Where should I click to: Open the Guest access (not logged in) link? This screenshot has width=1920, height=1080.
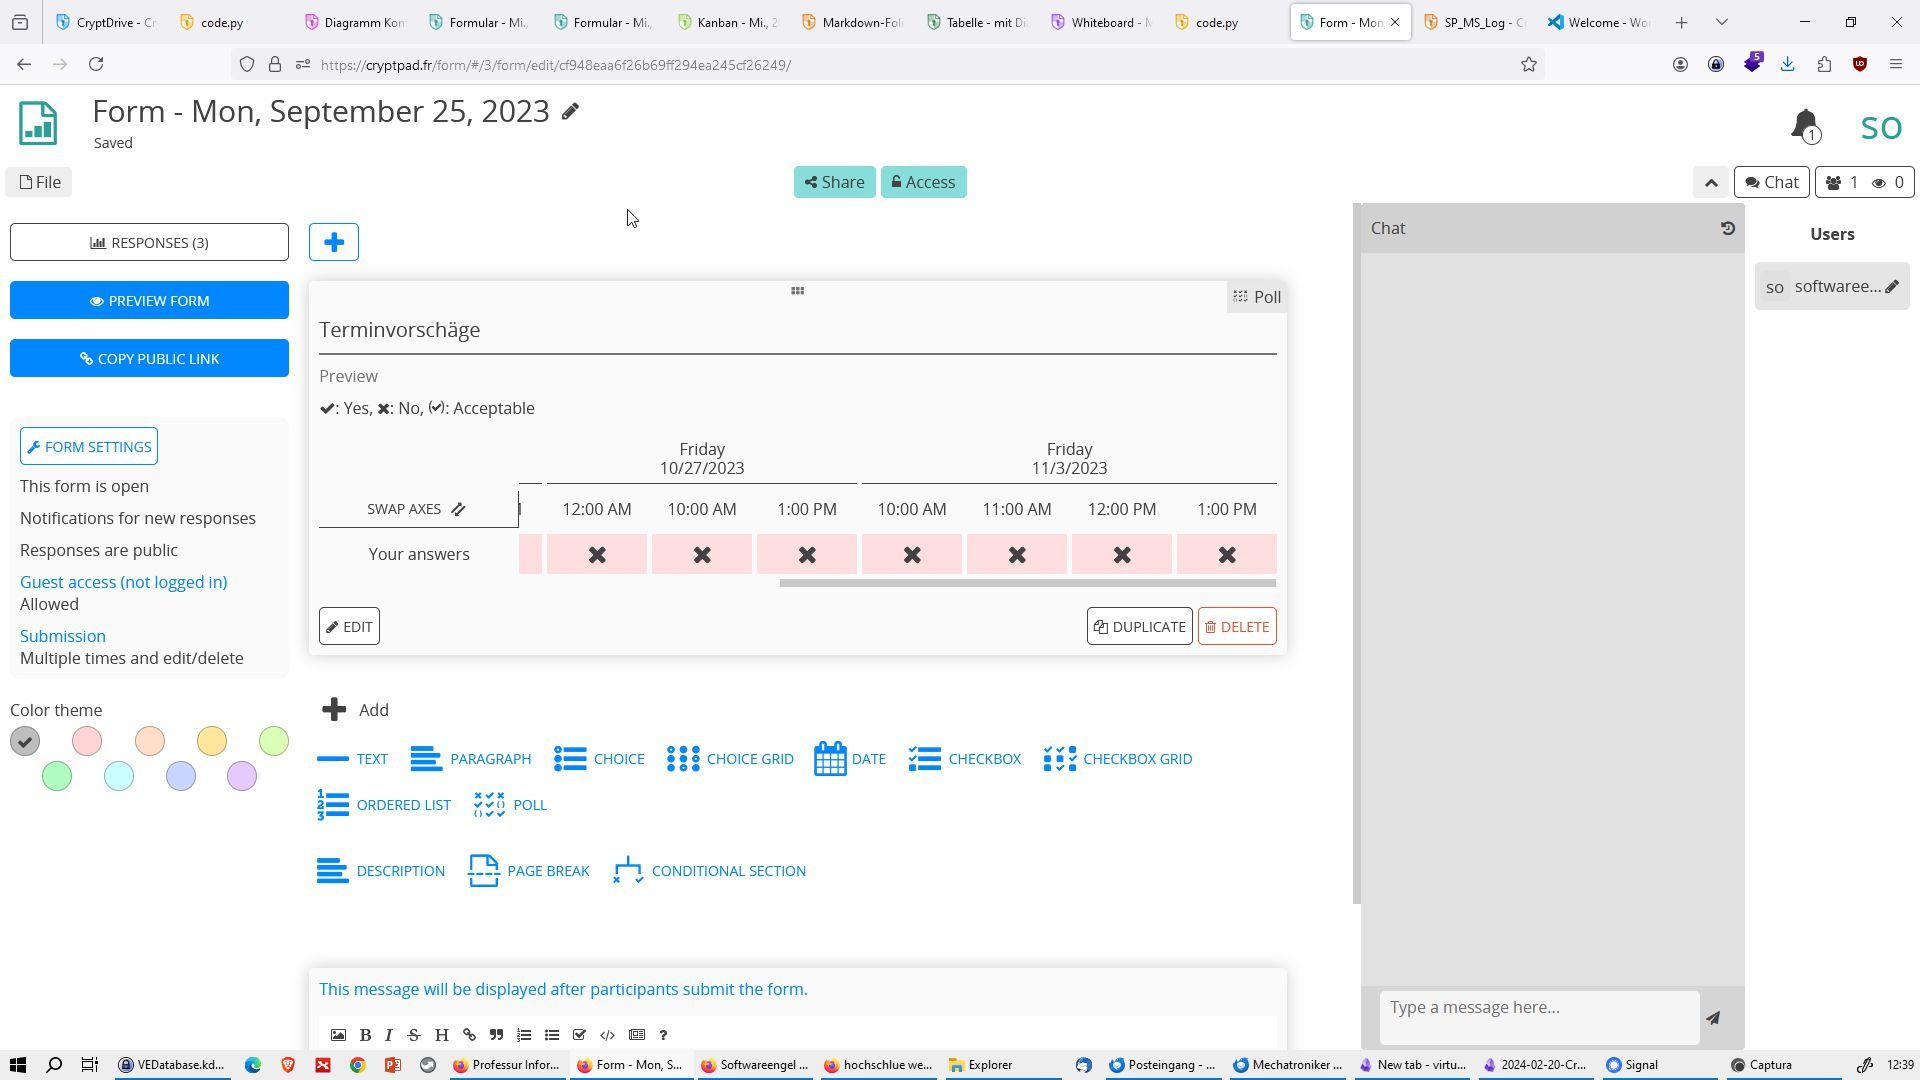click(123, 582)
